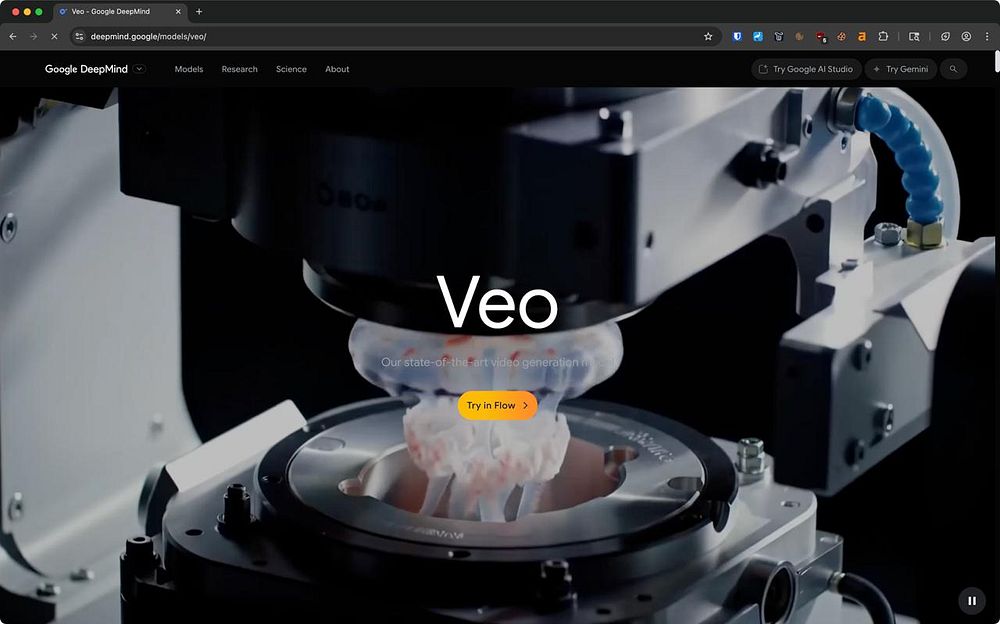Open the Models menu
The image size is (1000, 624).
pos(189,69)
